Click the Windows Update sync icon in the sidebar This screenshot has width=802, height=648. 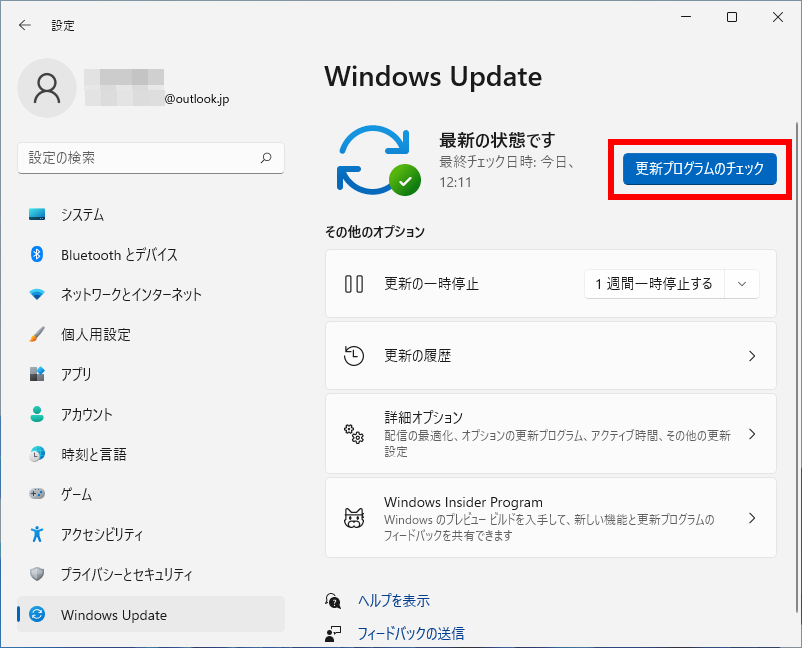[x=37, y=614]
